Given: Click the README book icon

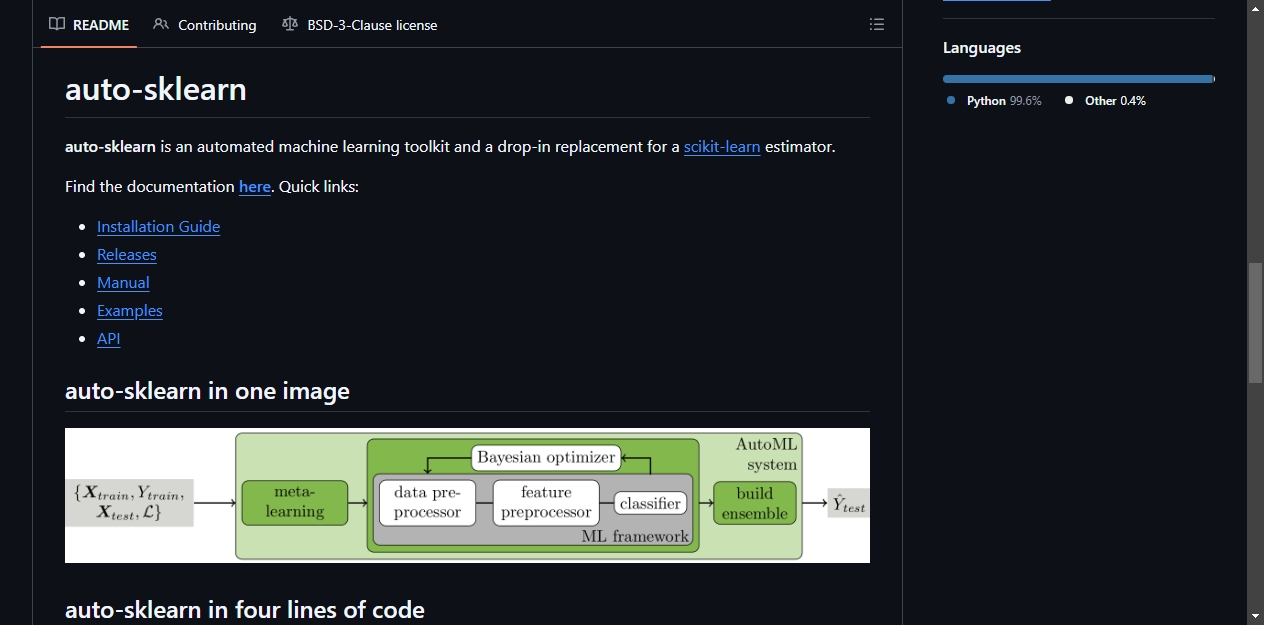Looking at the screenshot, I should (x=57, y=25).
